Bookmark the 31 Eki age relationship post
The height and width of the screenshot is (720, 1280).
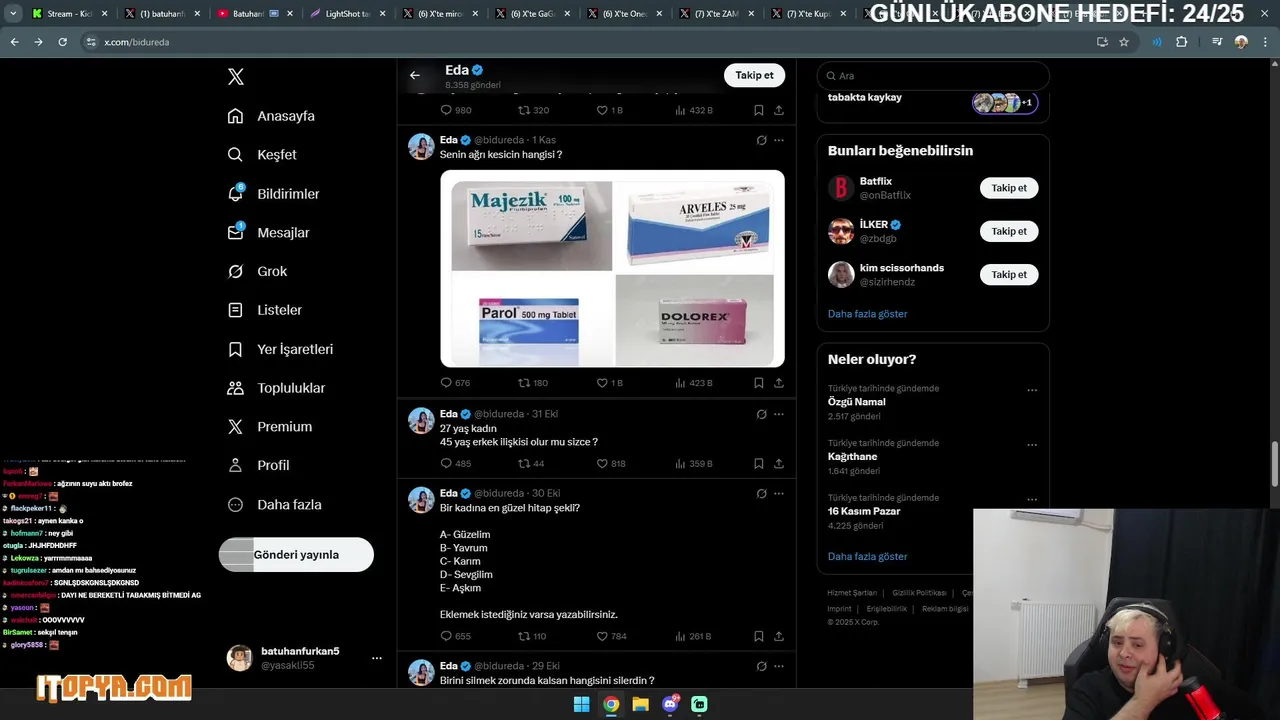pyautogui.click(x=759, y=464)
